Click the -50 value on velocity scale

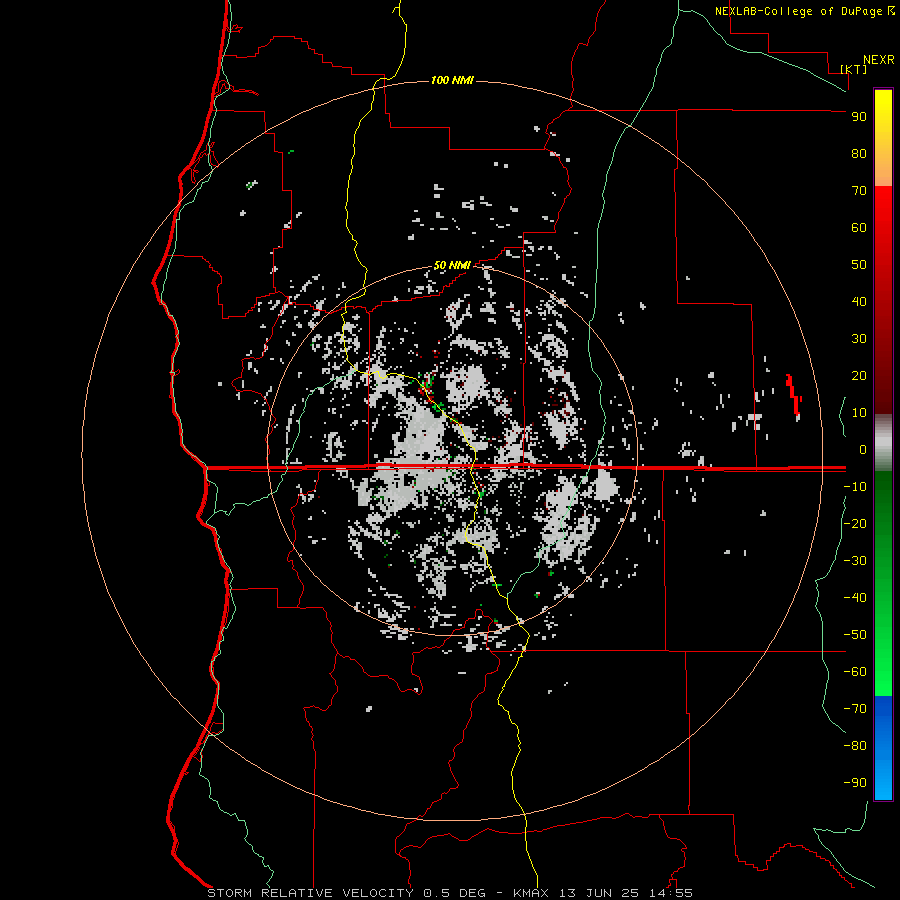pyautogui.click(x=855, y=635)
